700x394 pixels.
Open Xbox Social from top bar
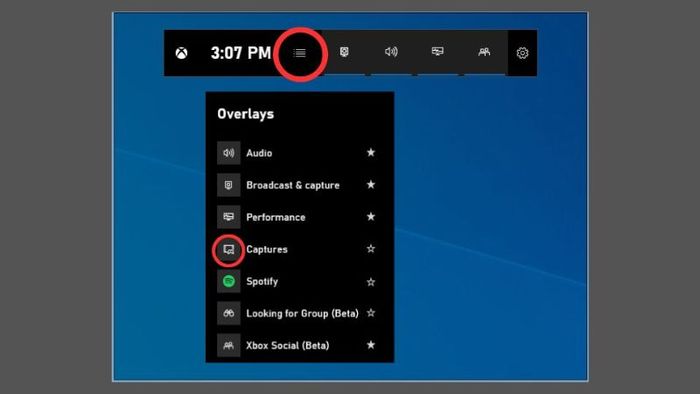pyautogui.click(x=484, y=52)
